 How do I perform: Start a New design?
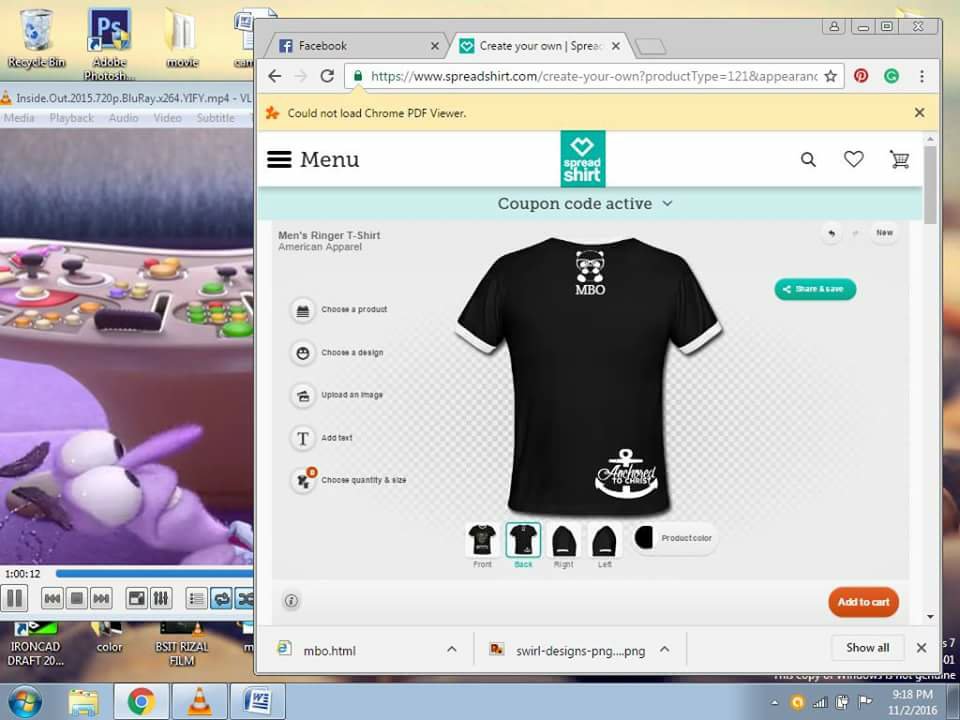pos(884,233)
